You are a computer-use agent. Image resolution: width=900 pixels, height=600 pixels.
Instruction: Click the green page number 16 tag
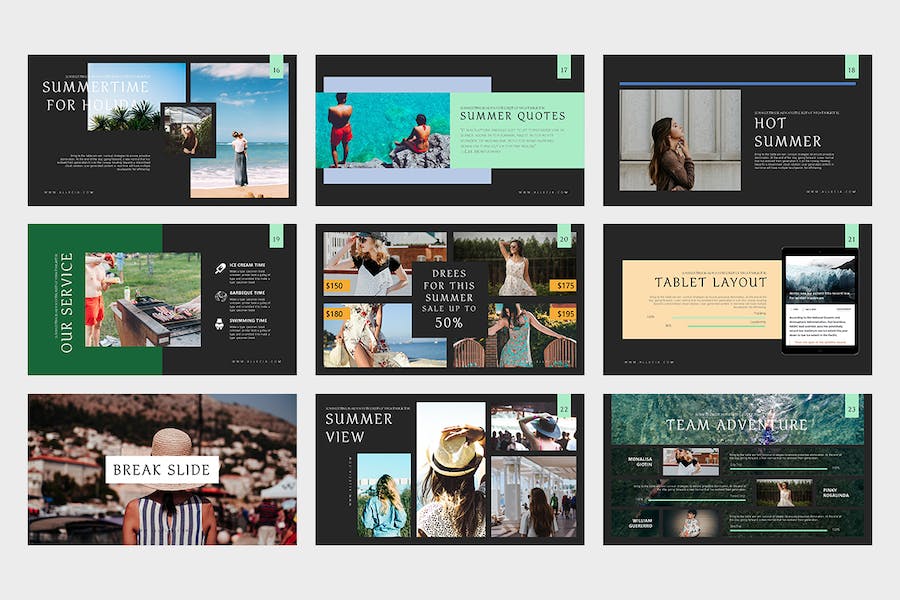(277, 67)
